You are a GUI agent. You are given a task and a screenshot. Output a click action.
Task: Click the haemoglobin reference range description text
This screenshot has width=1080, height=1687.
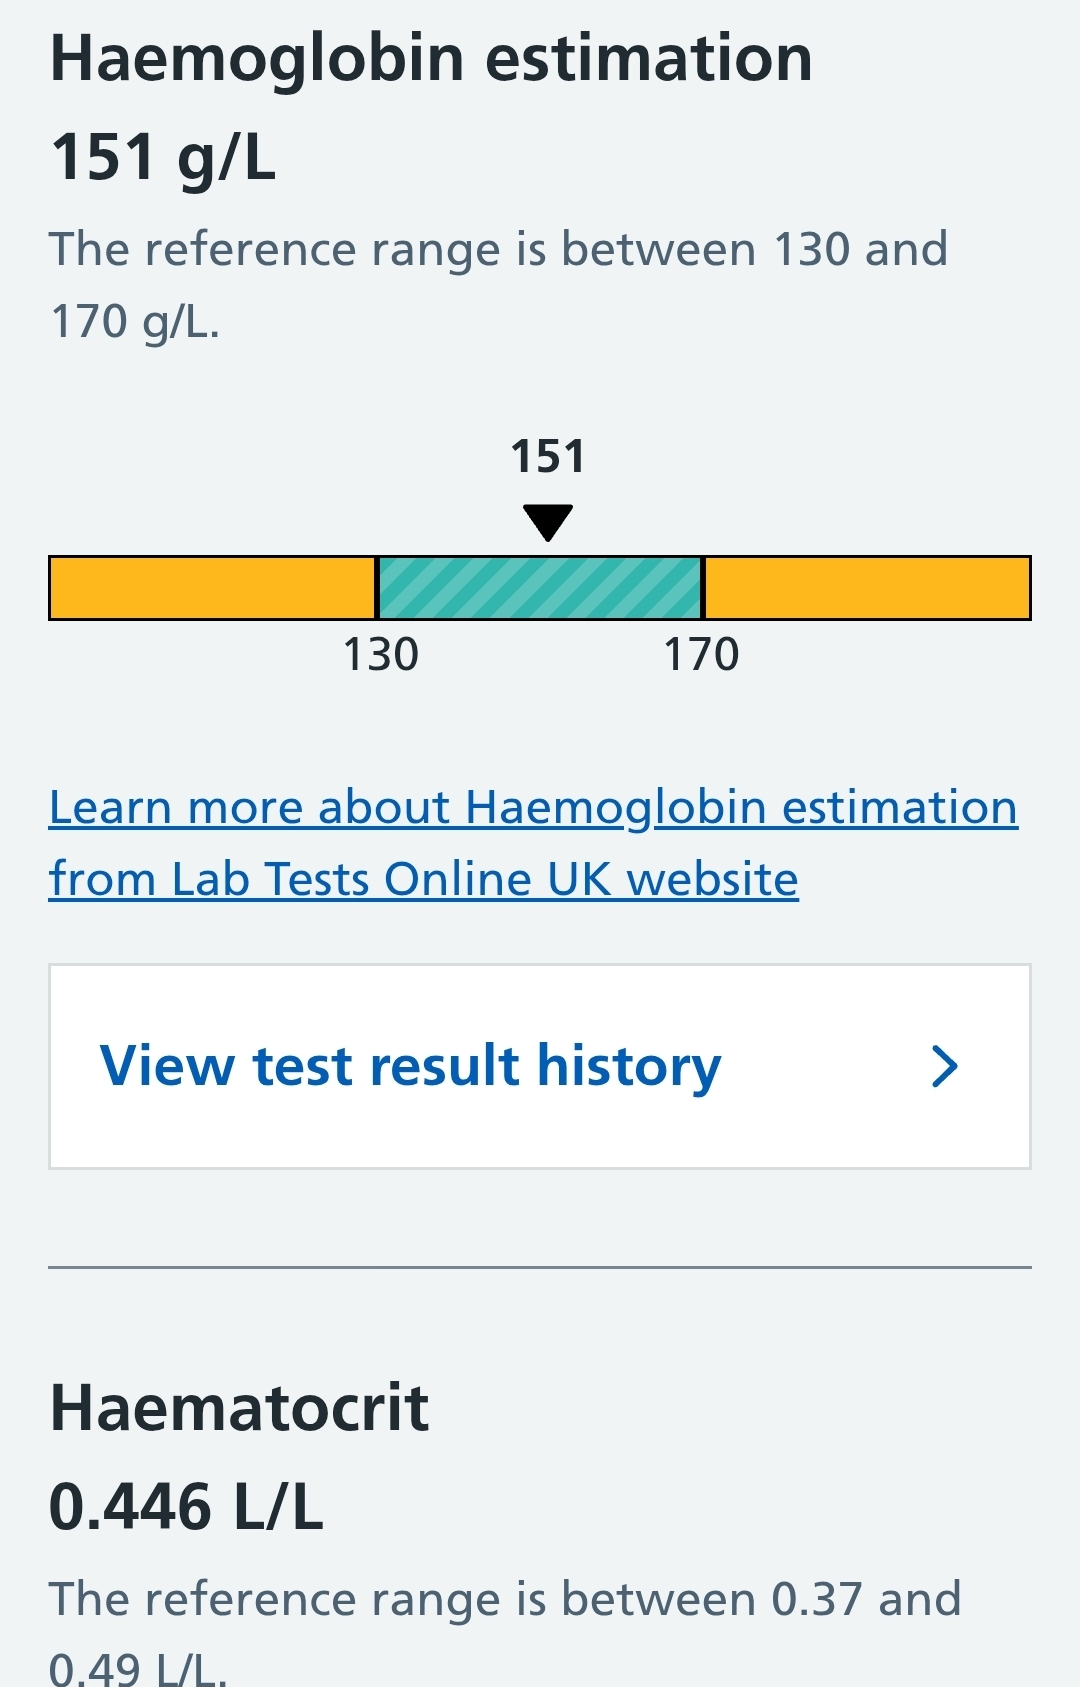[498, 285]
